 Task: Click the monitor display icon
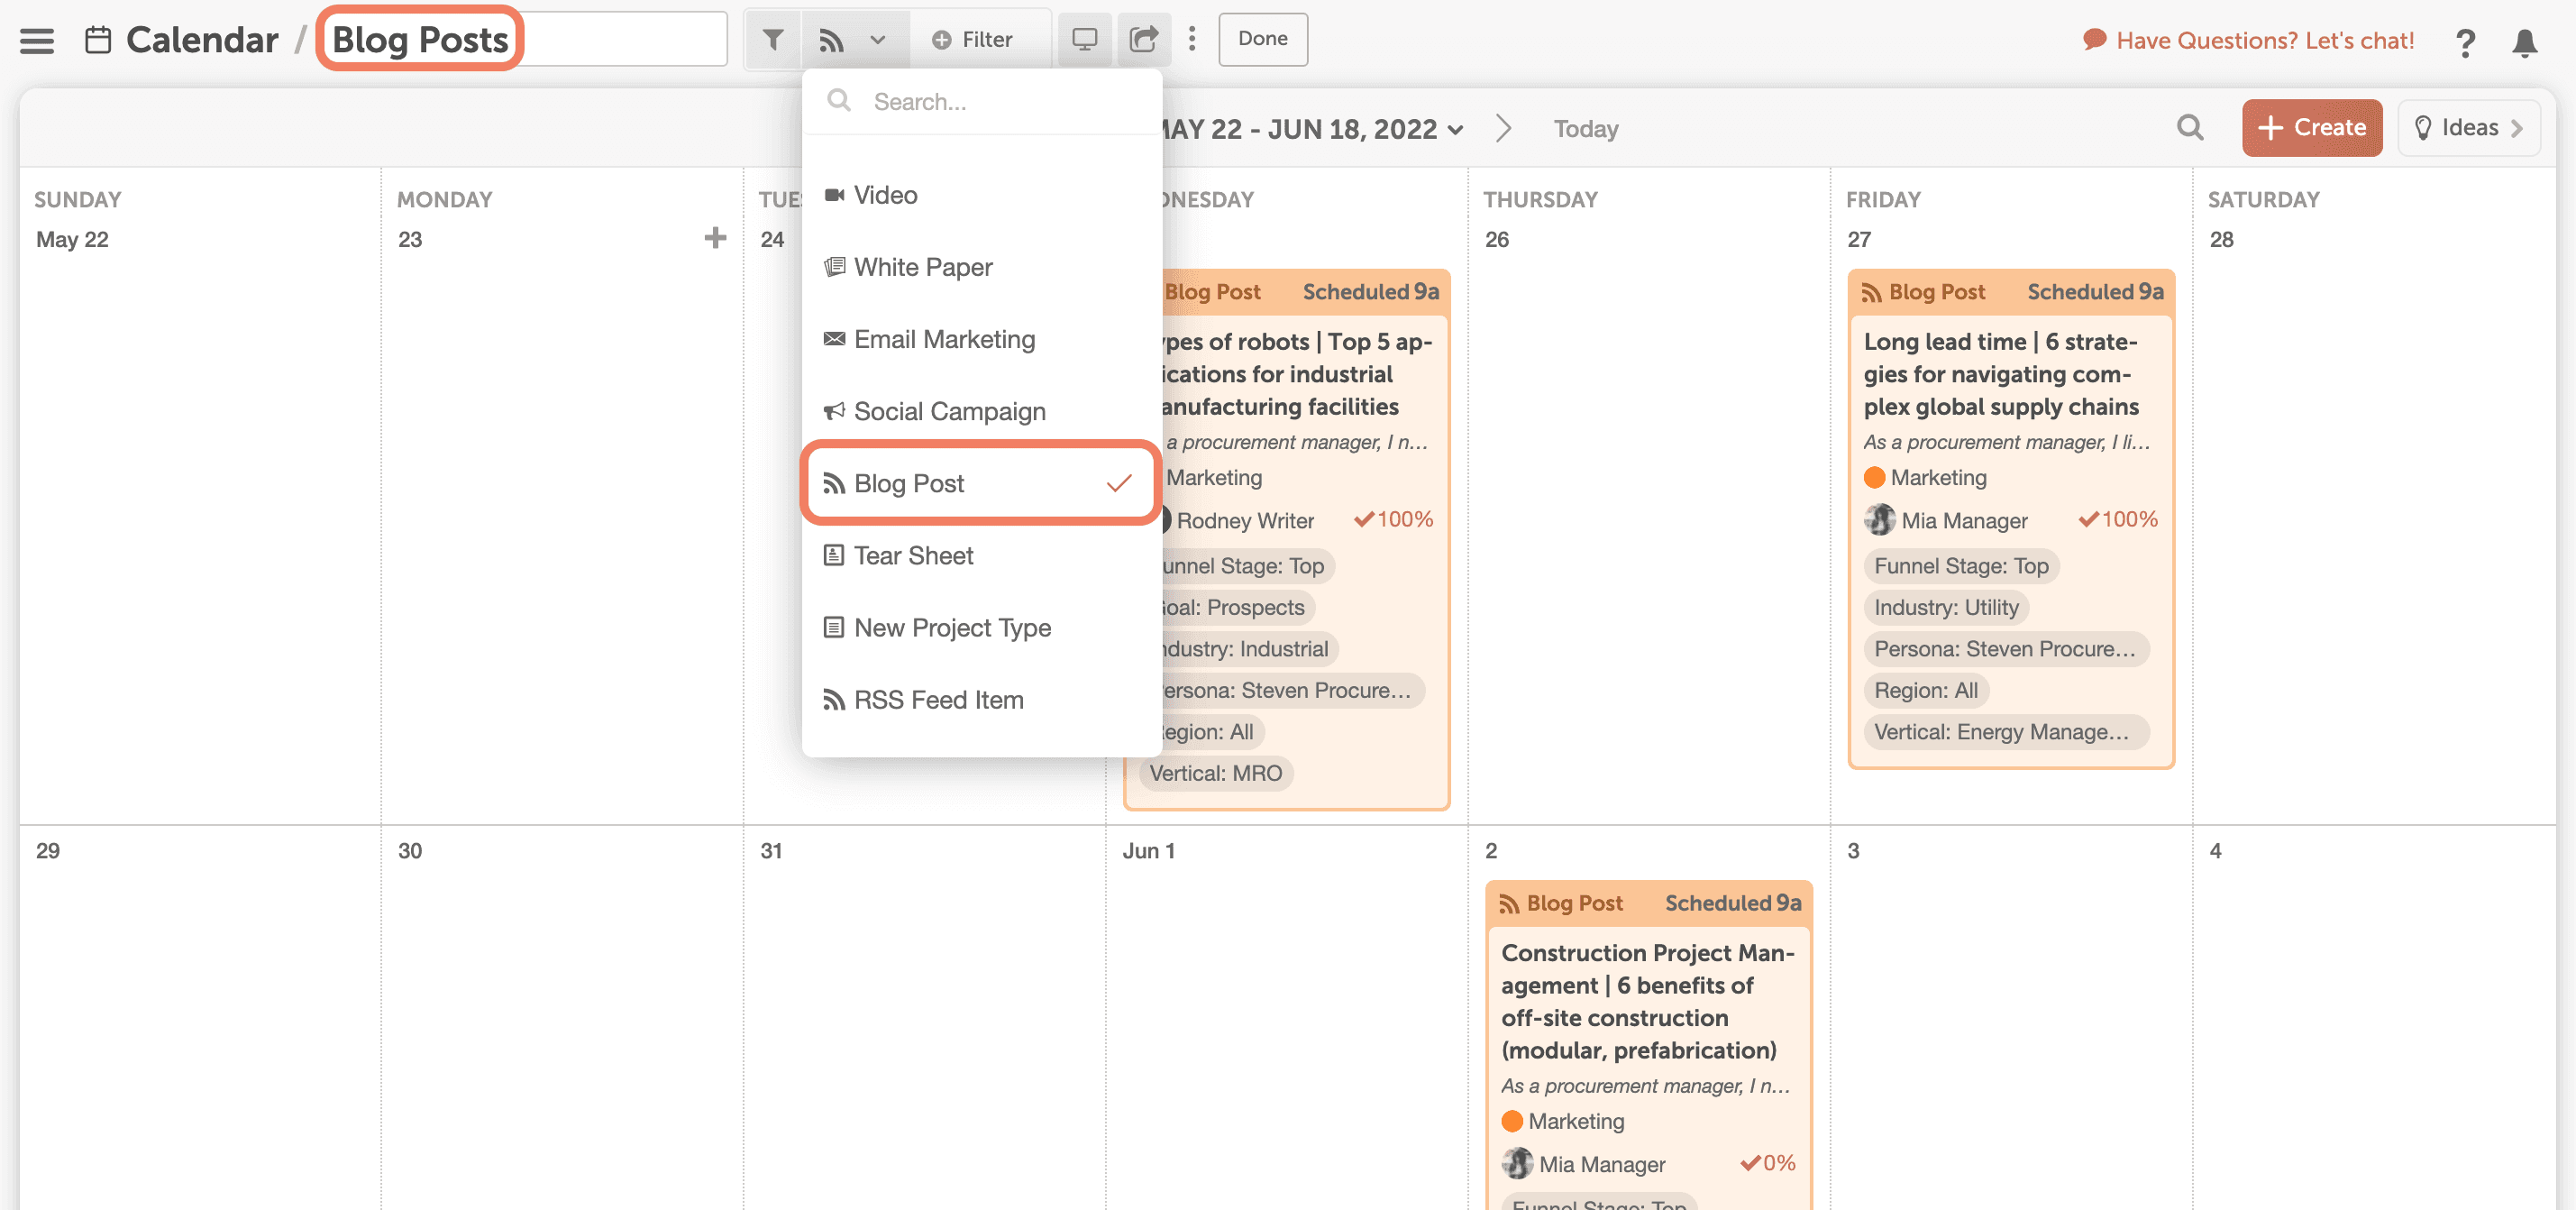(1084, 39)
